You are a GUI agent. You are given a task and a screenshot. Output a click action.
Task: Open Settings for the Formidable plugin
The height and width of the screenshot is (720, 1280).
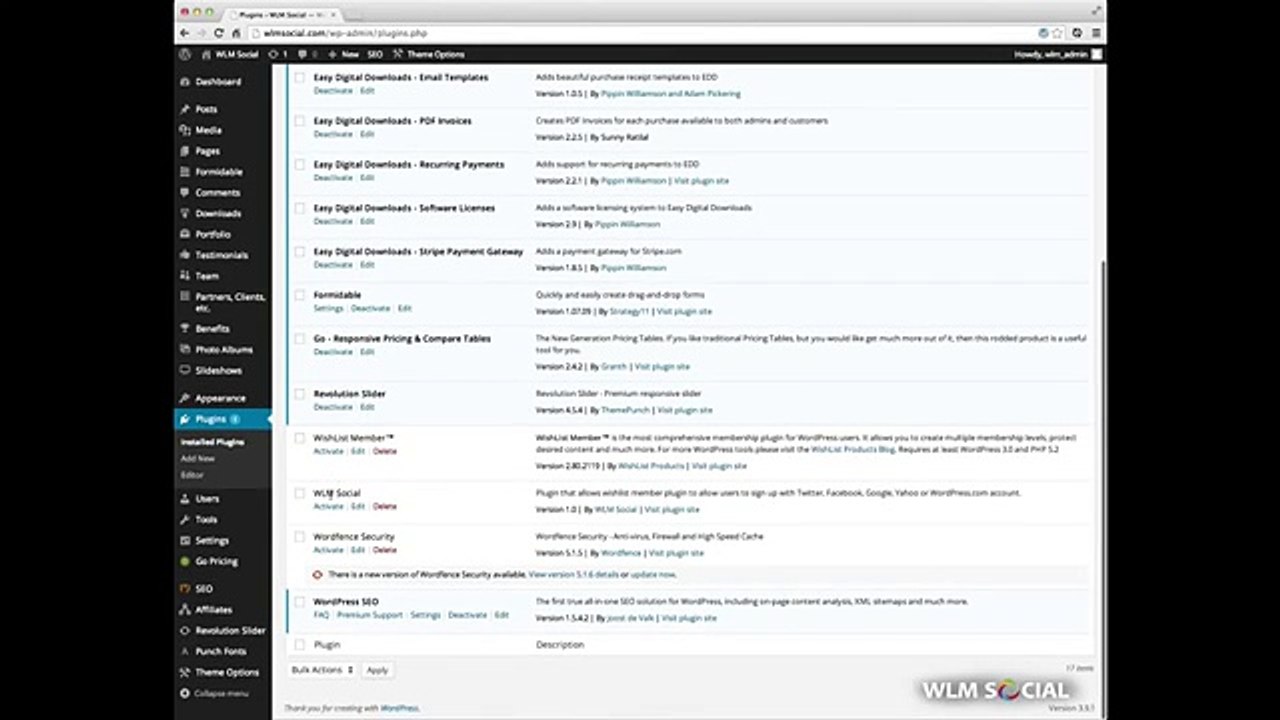coord(328,308)
